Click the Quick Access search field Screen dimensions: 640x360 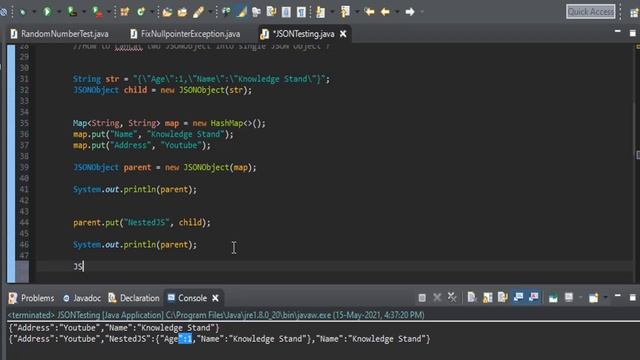coord(591,12)
